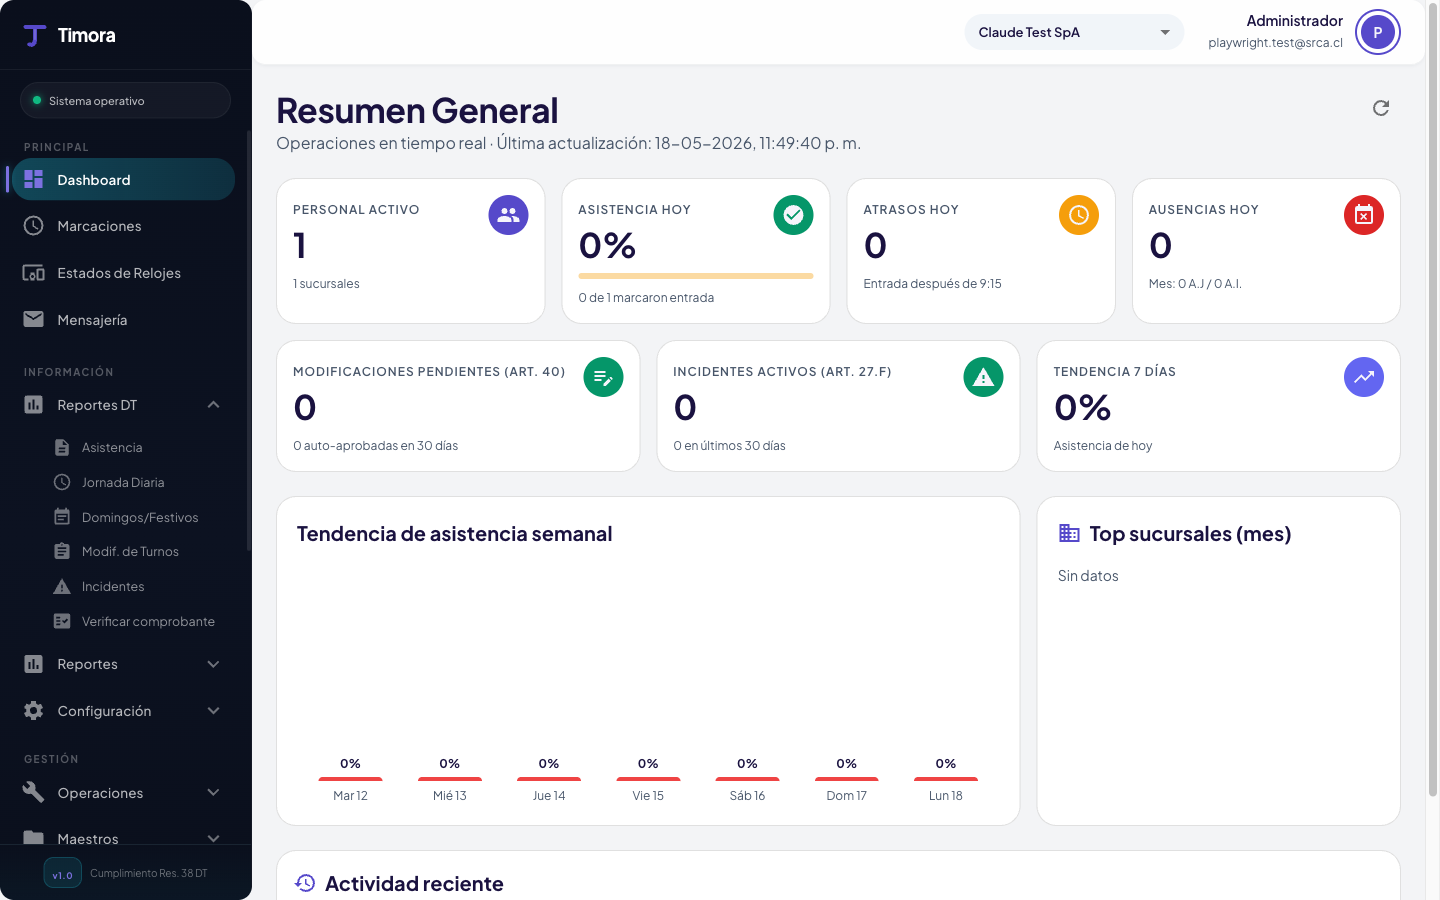Image resolution: width=1440 pixels, height=900 pixels.
Task: Click the Marcaciones clock icon
Action: point(34,226)
